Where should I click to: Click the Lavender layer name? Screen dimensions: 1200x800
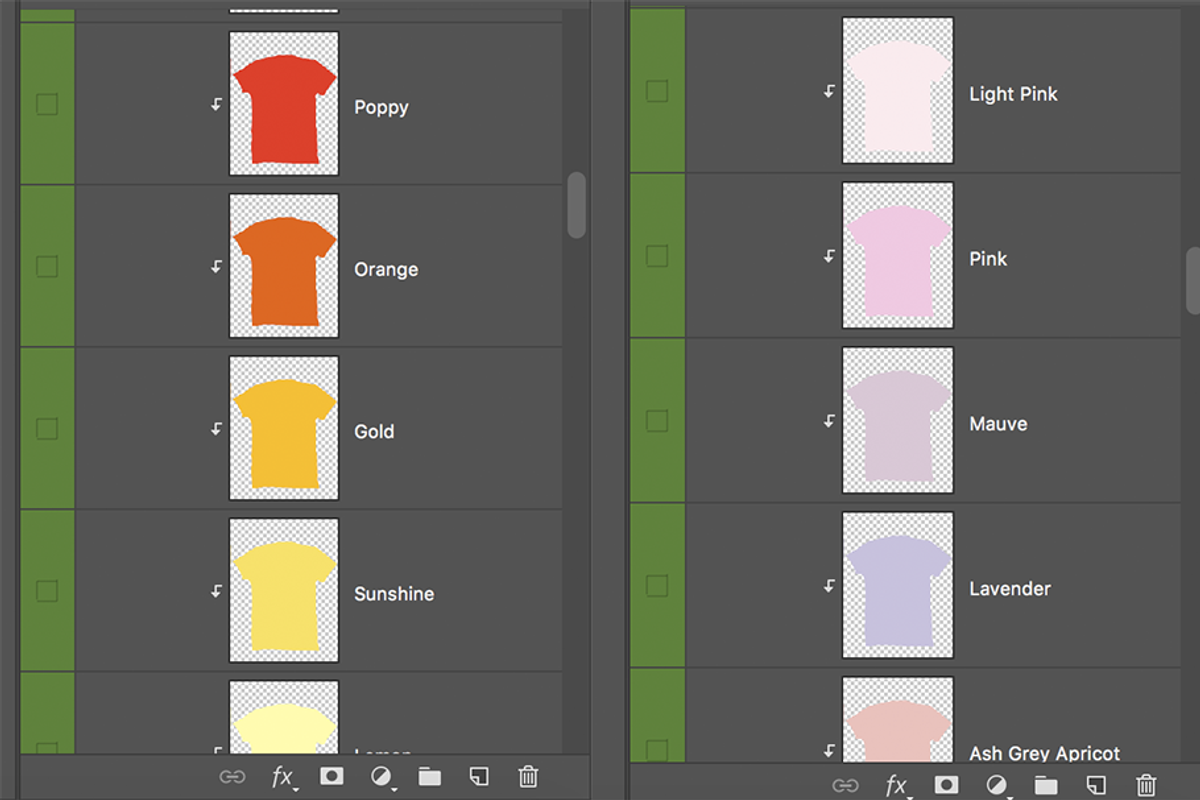point(1010,589)
